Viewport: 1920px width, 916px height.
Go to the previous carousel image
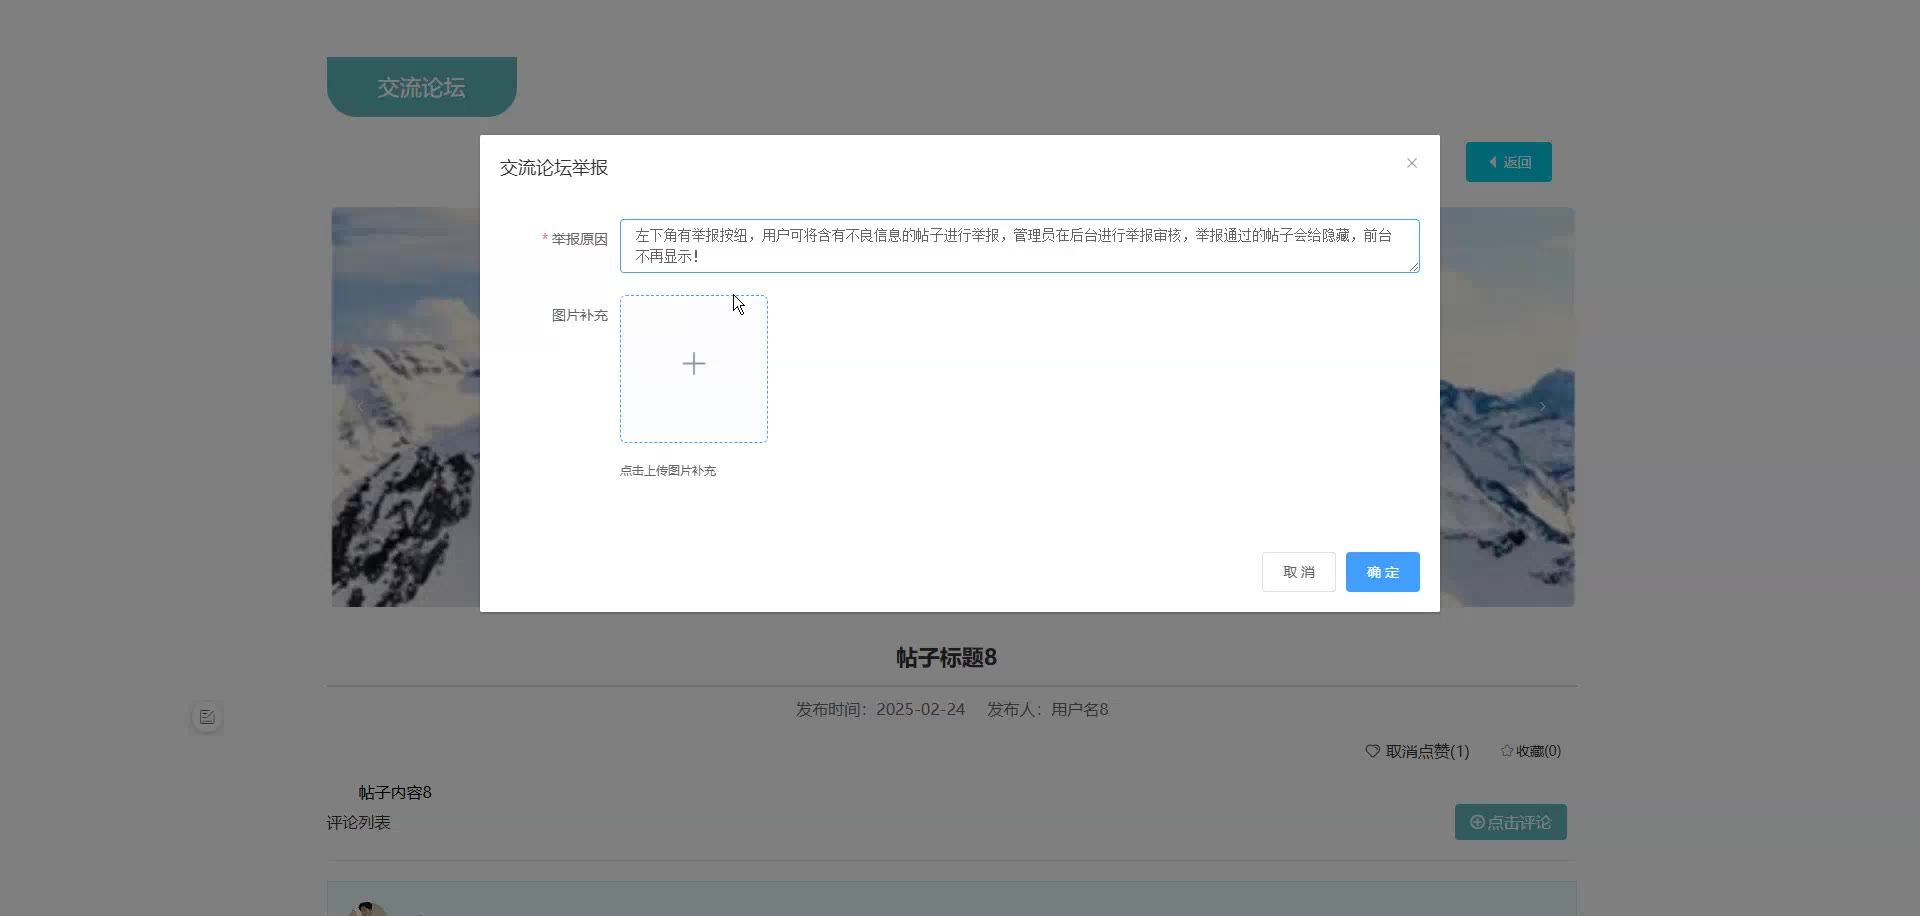pos(360,406)
